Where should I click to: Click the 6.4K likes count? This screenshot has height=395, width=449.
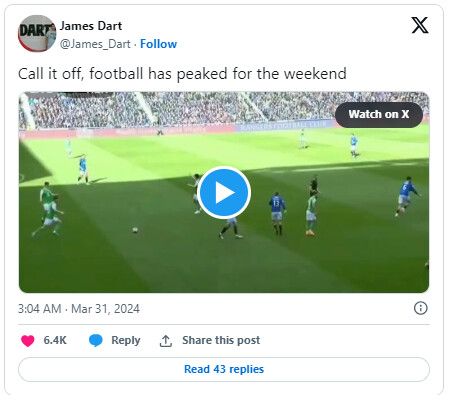click(55, 340)
